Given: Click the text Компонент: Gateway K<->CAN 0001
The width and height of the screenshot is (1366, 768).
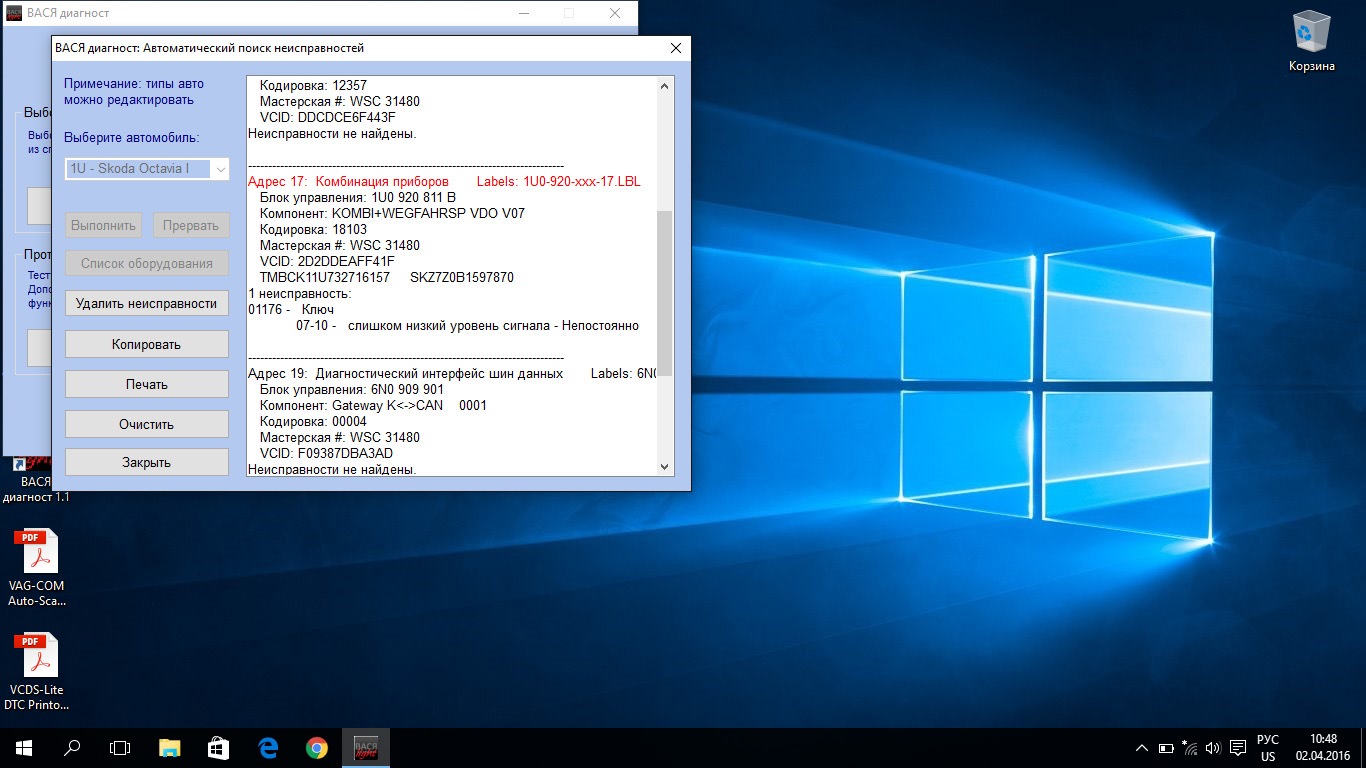Looking at the screenshot, I should [373, 405].
